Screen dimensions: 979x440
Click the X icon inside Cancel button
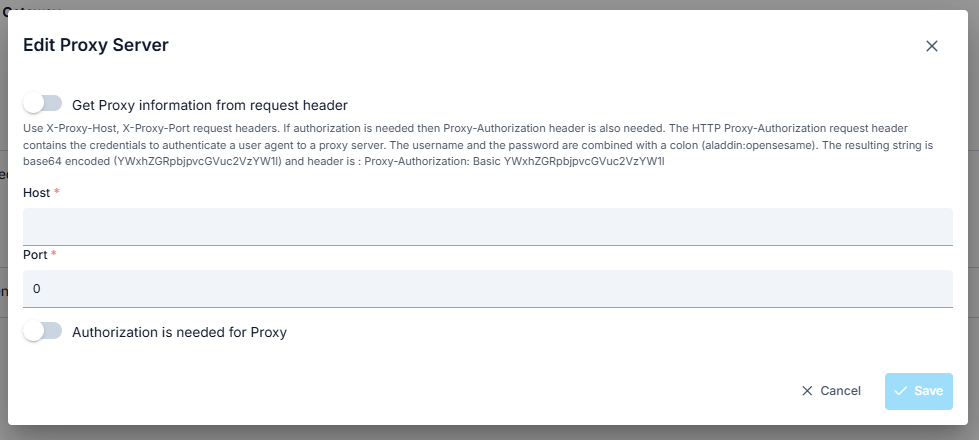pyautogui.click(x=807, y=391)
